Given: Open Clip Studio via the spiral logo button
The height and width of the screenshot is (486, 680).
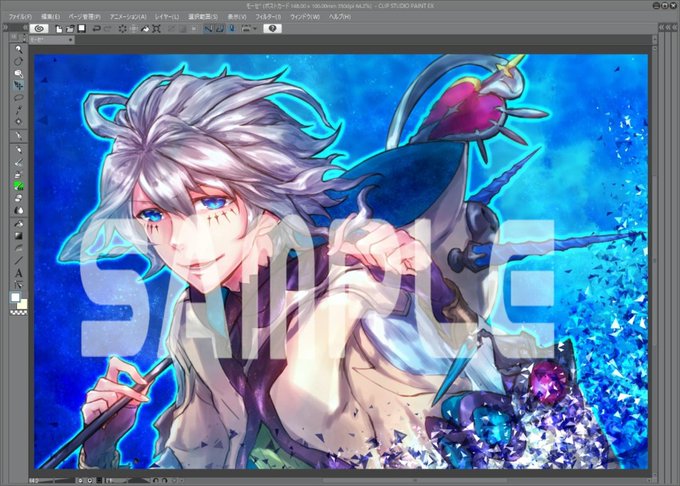Looking at the screenshot, I should 39,29.
